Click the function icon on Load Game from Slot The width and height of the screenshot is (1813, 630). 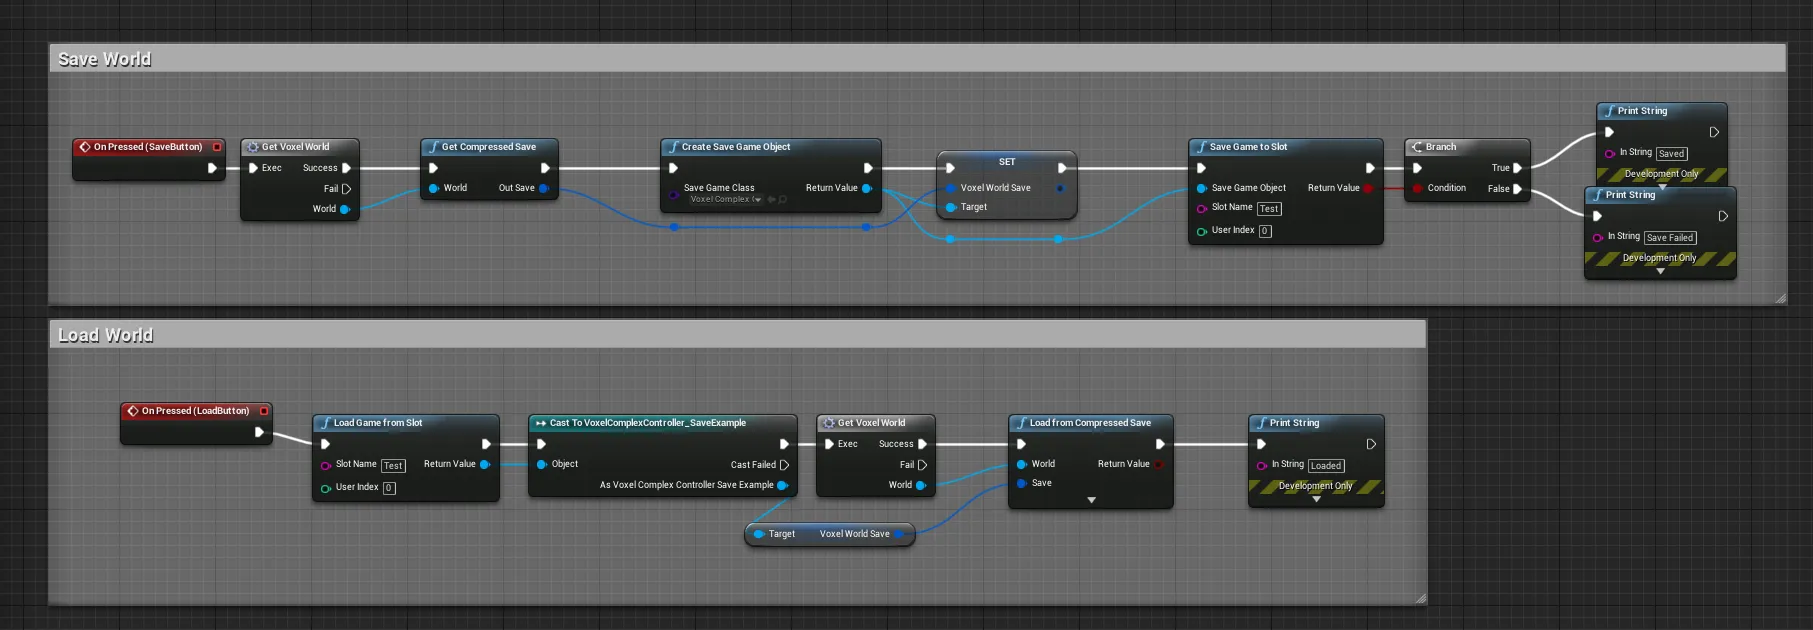click(325, 423)
